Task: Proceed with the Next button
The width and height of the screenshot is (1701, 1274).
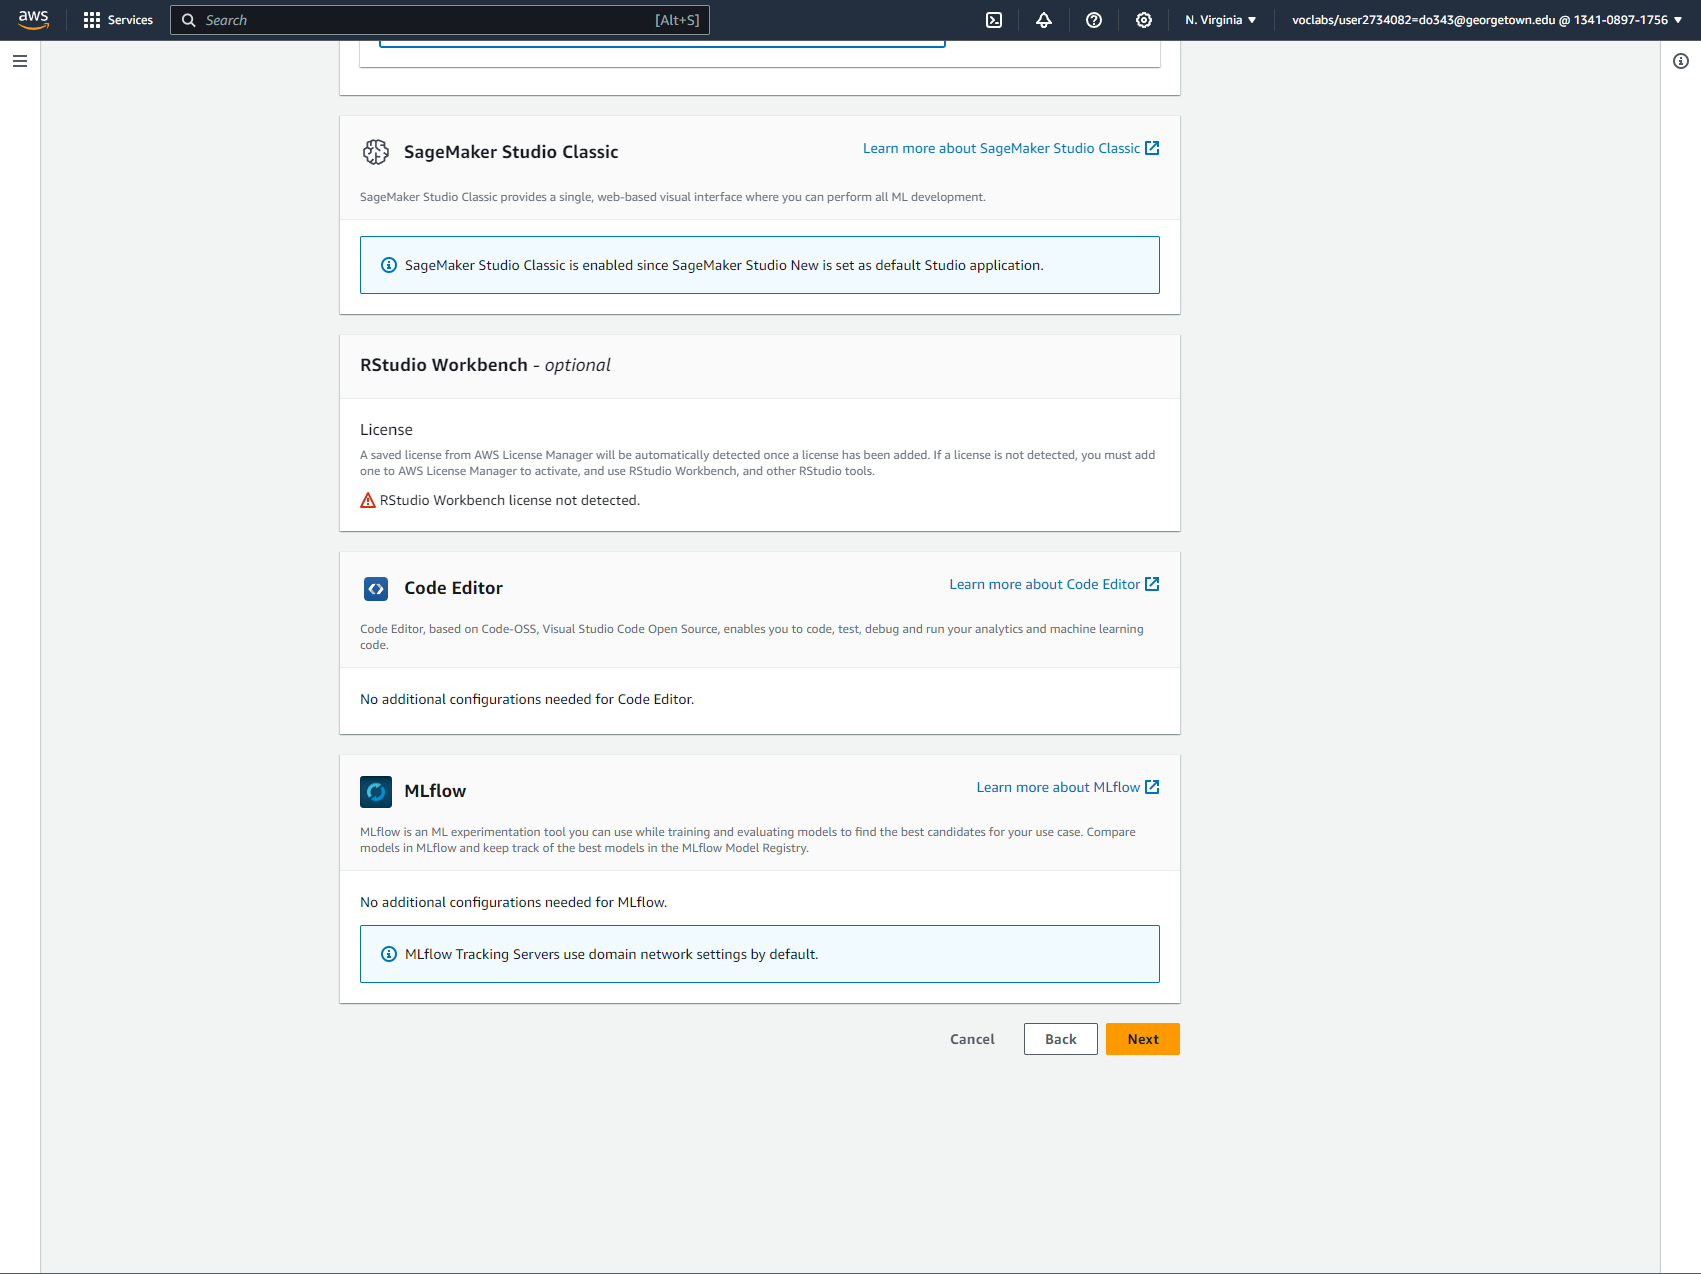Action: [1143, 1039]
